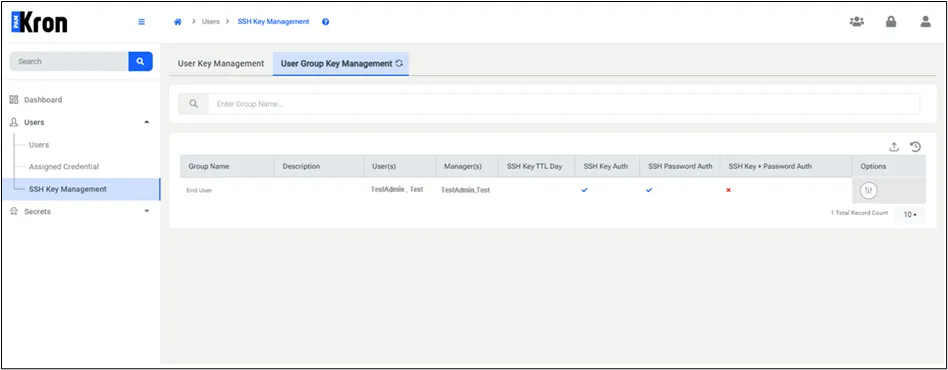Screen dimensions: 948x370
Task: Select the End User group name cell
Action: [x=199, y=190]
